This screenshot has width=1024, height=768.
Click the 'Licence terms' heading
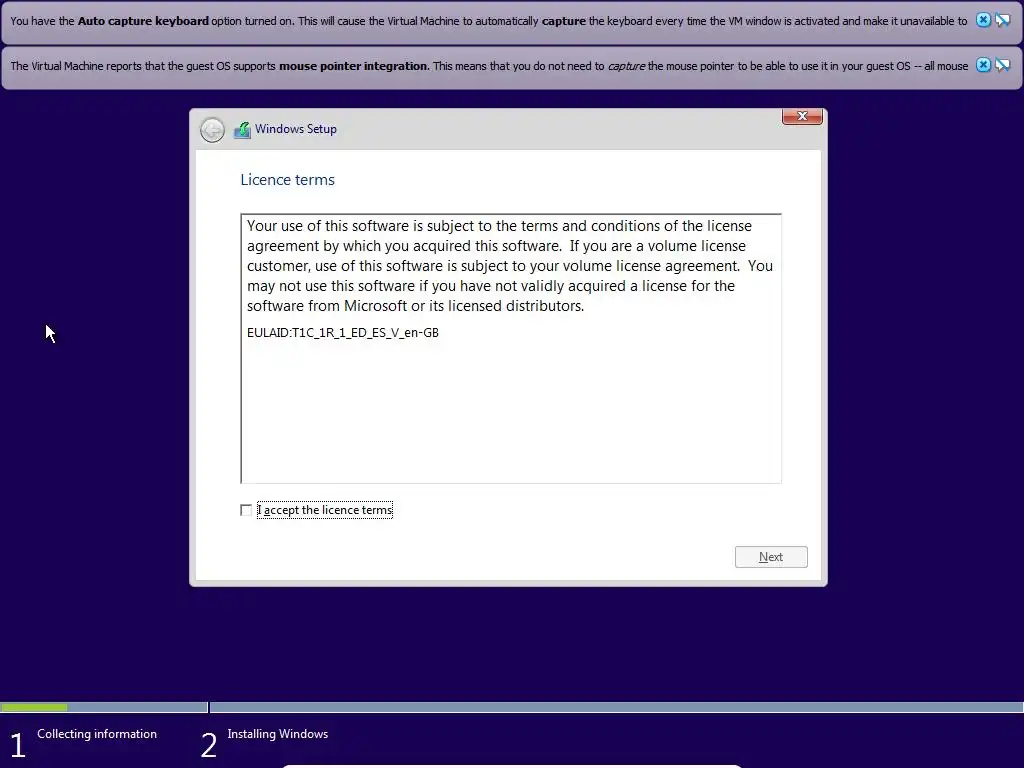287,180
